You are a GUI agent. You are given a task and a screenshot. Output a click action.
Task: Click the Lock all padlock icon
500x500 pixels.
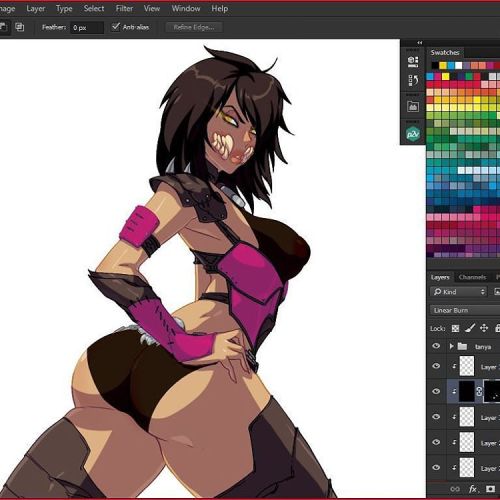click(x=497, y=328)
